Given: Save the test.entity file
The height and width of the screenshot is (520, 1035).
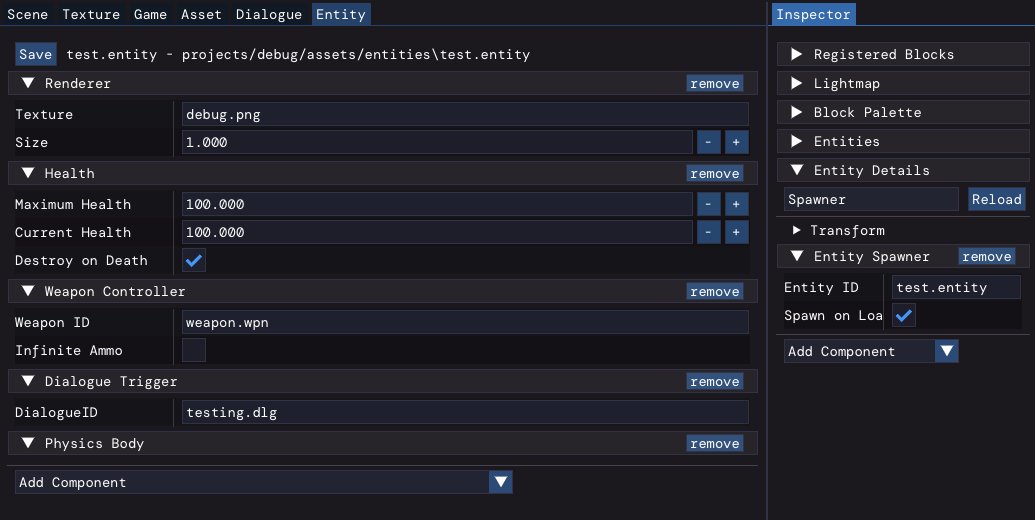Looking at the screenshot, I should pyautogui.click(x=36, y=54).
